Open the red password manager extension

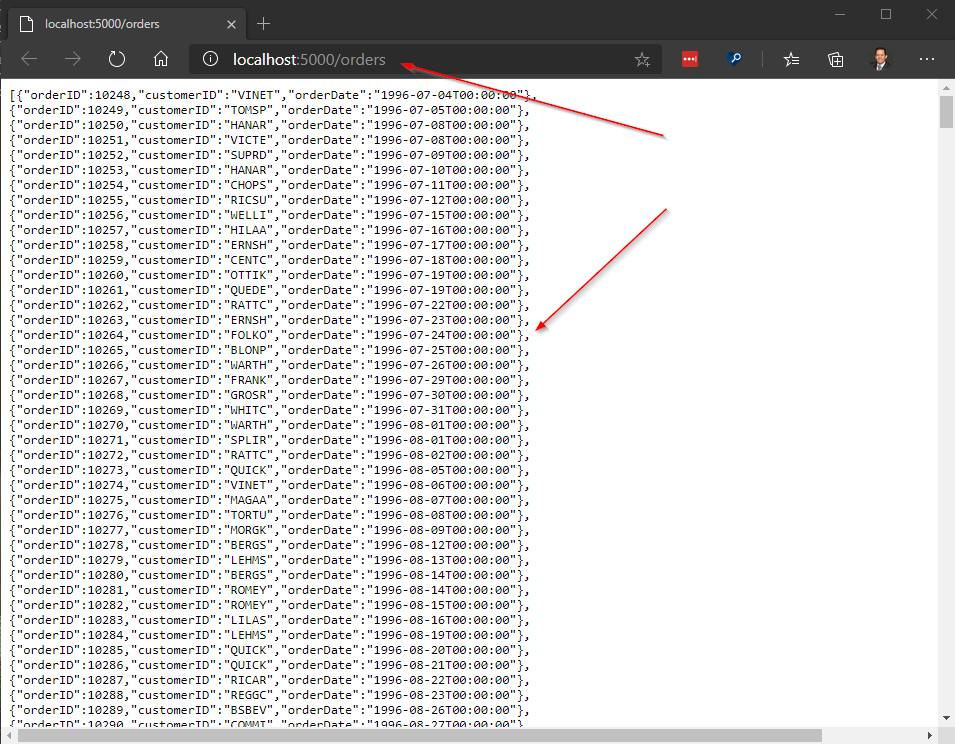[x=689, y=59]
